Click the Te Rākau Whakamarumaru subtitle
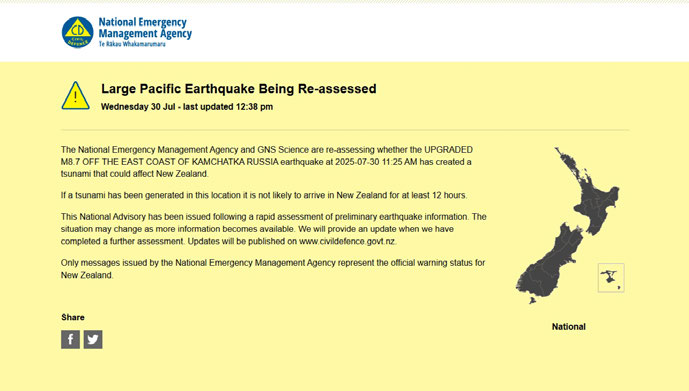The width and height of the screenshot is (689, 391). [132, 44]
